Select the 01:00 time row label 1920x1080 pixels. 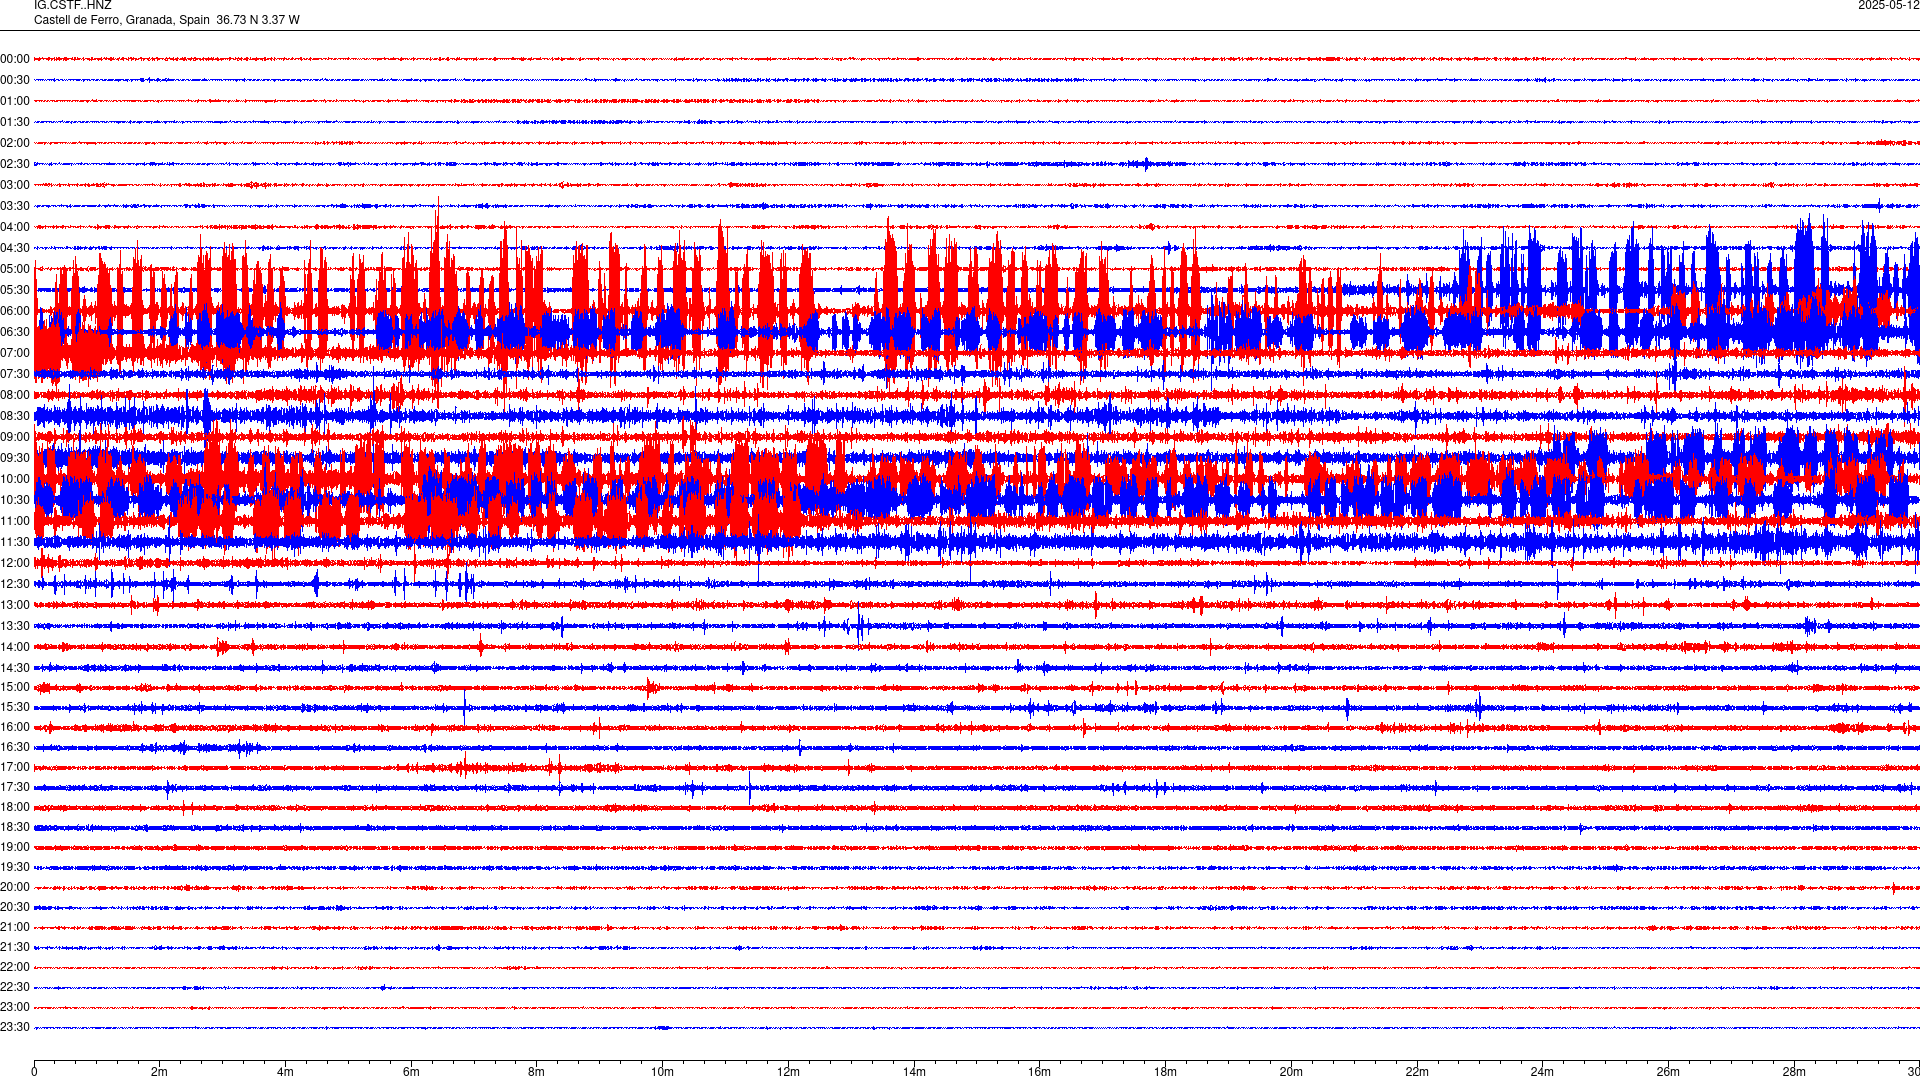click(15, 101)
